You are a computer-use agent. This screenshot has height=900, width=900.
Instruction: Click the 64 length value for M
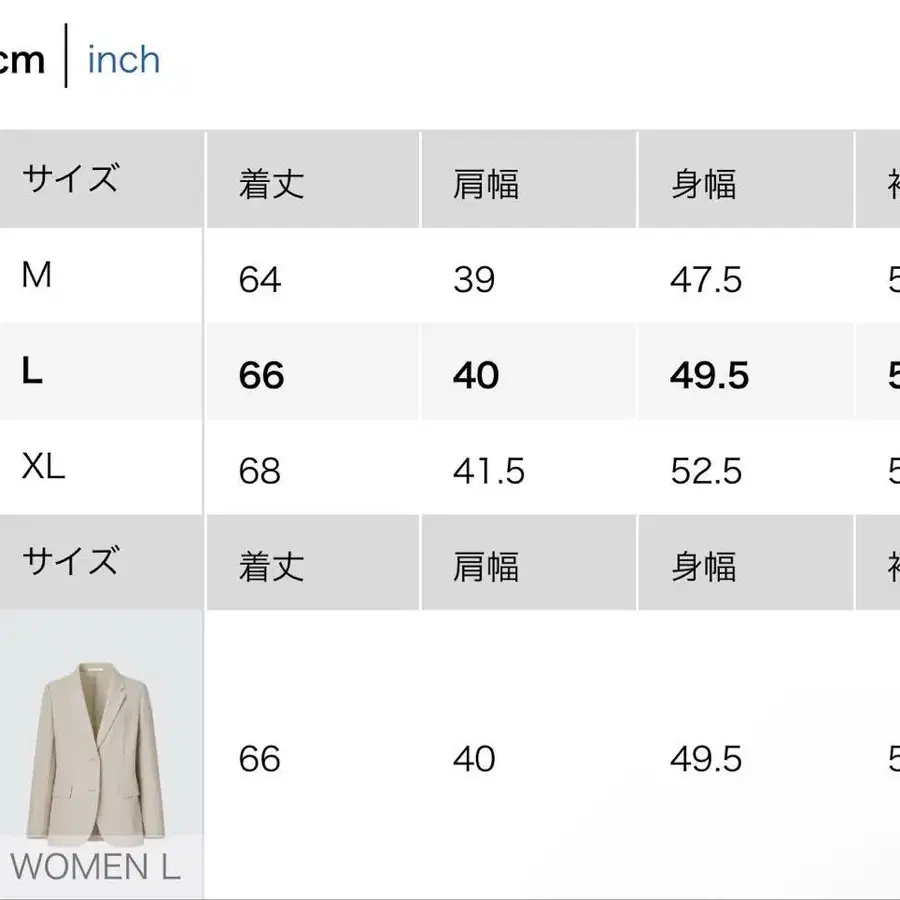click(260, 280)
